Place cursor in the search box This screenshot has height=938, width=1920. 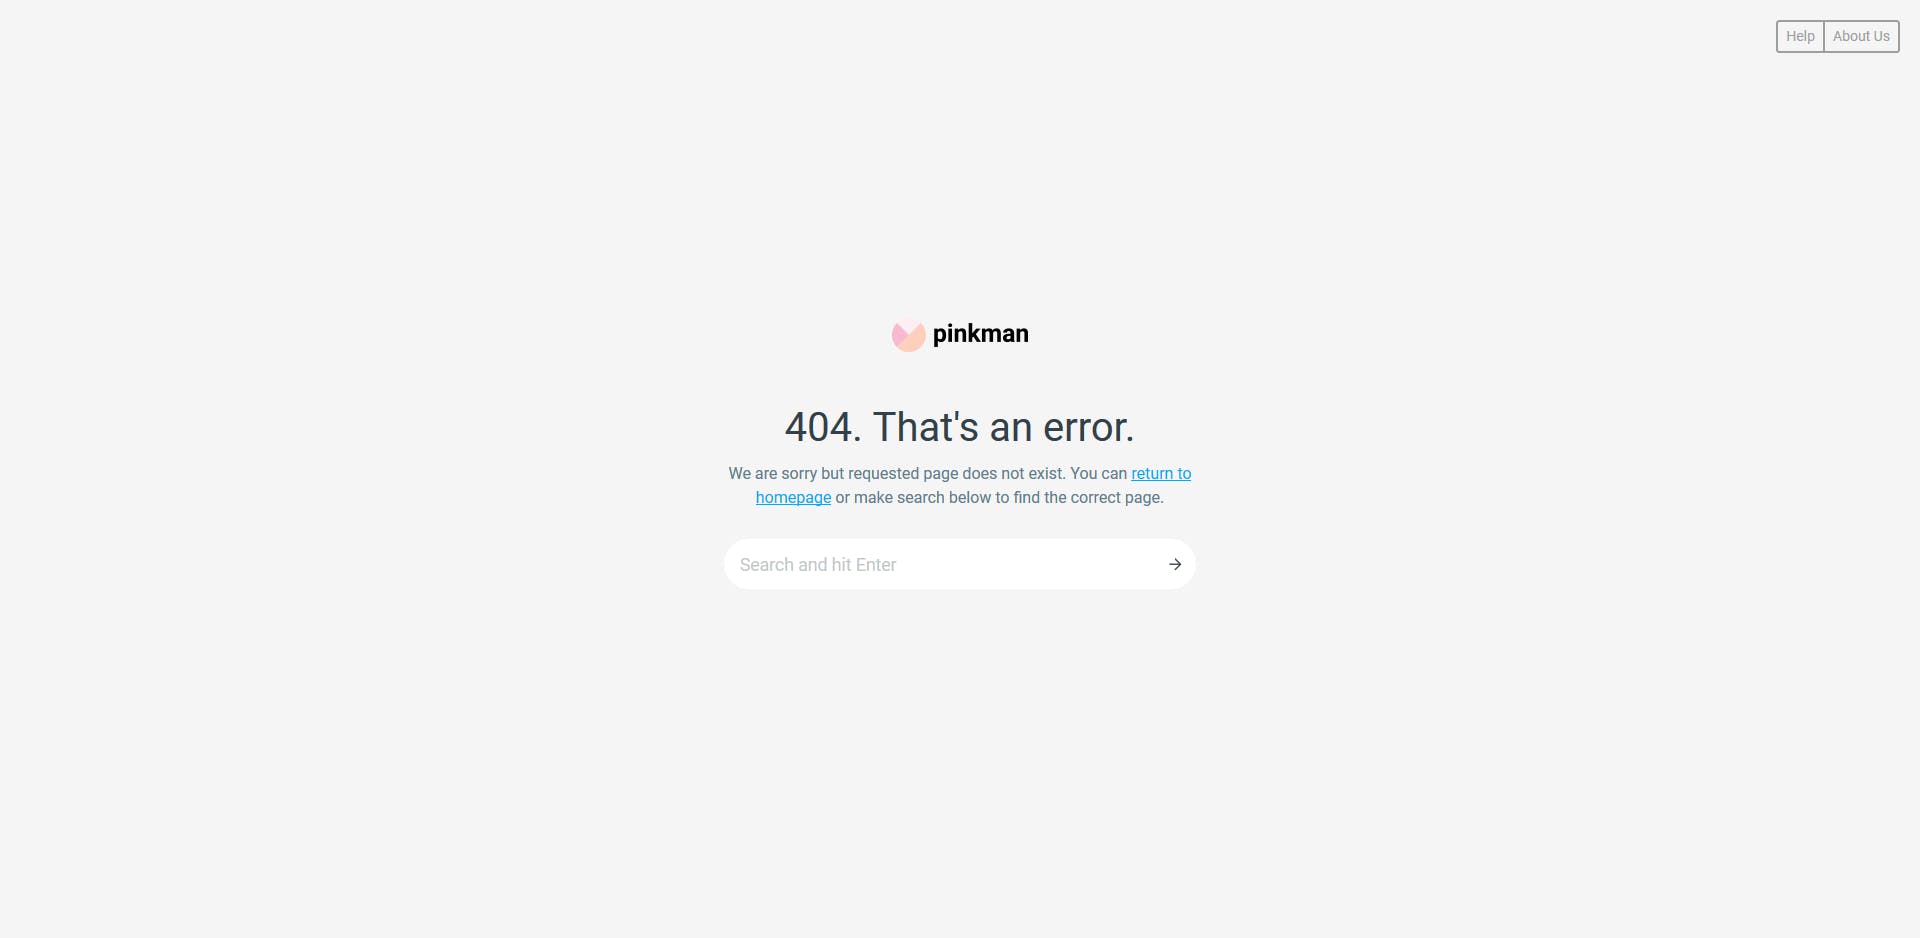945,565
